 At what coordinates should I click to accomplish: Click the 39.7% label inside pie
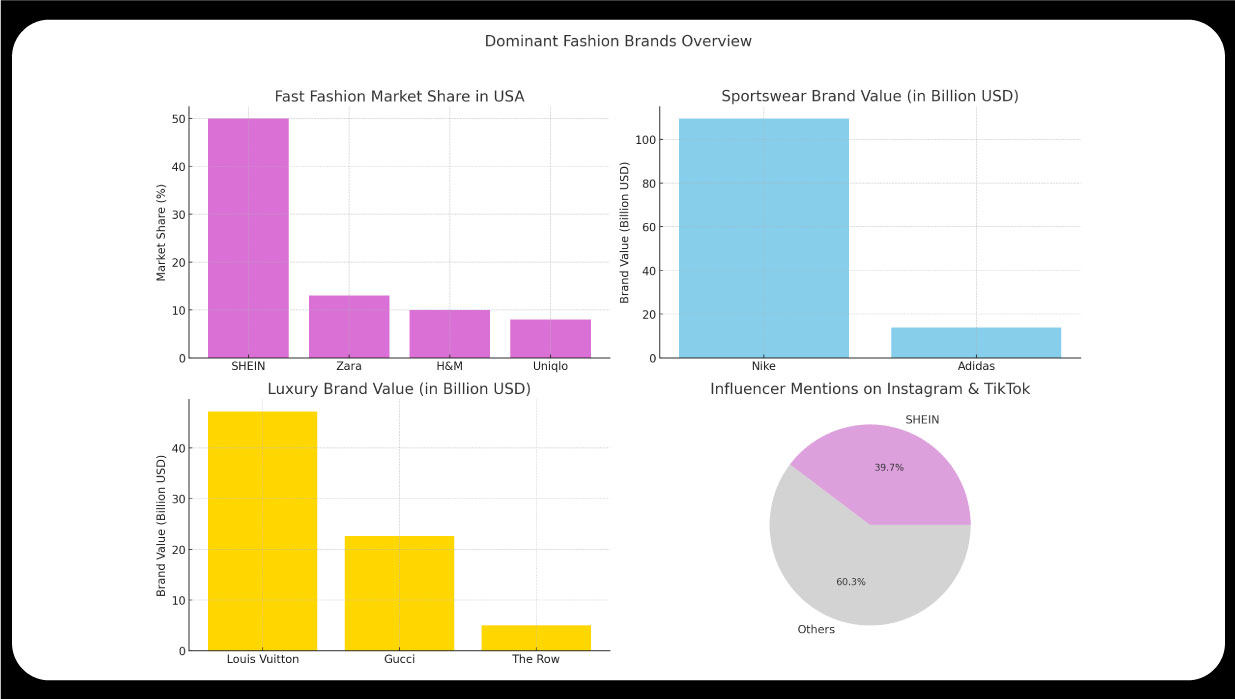[x=887, y=465]
